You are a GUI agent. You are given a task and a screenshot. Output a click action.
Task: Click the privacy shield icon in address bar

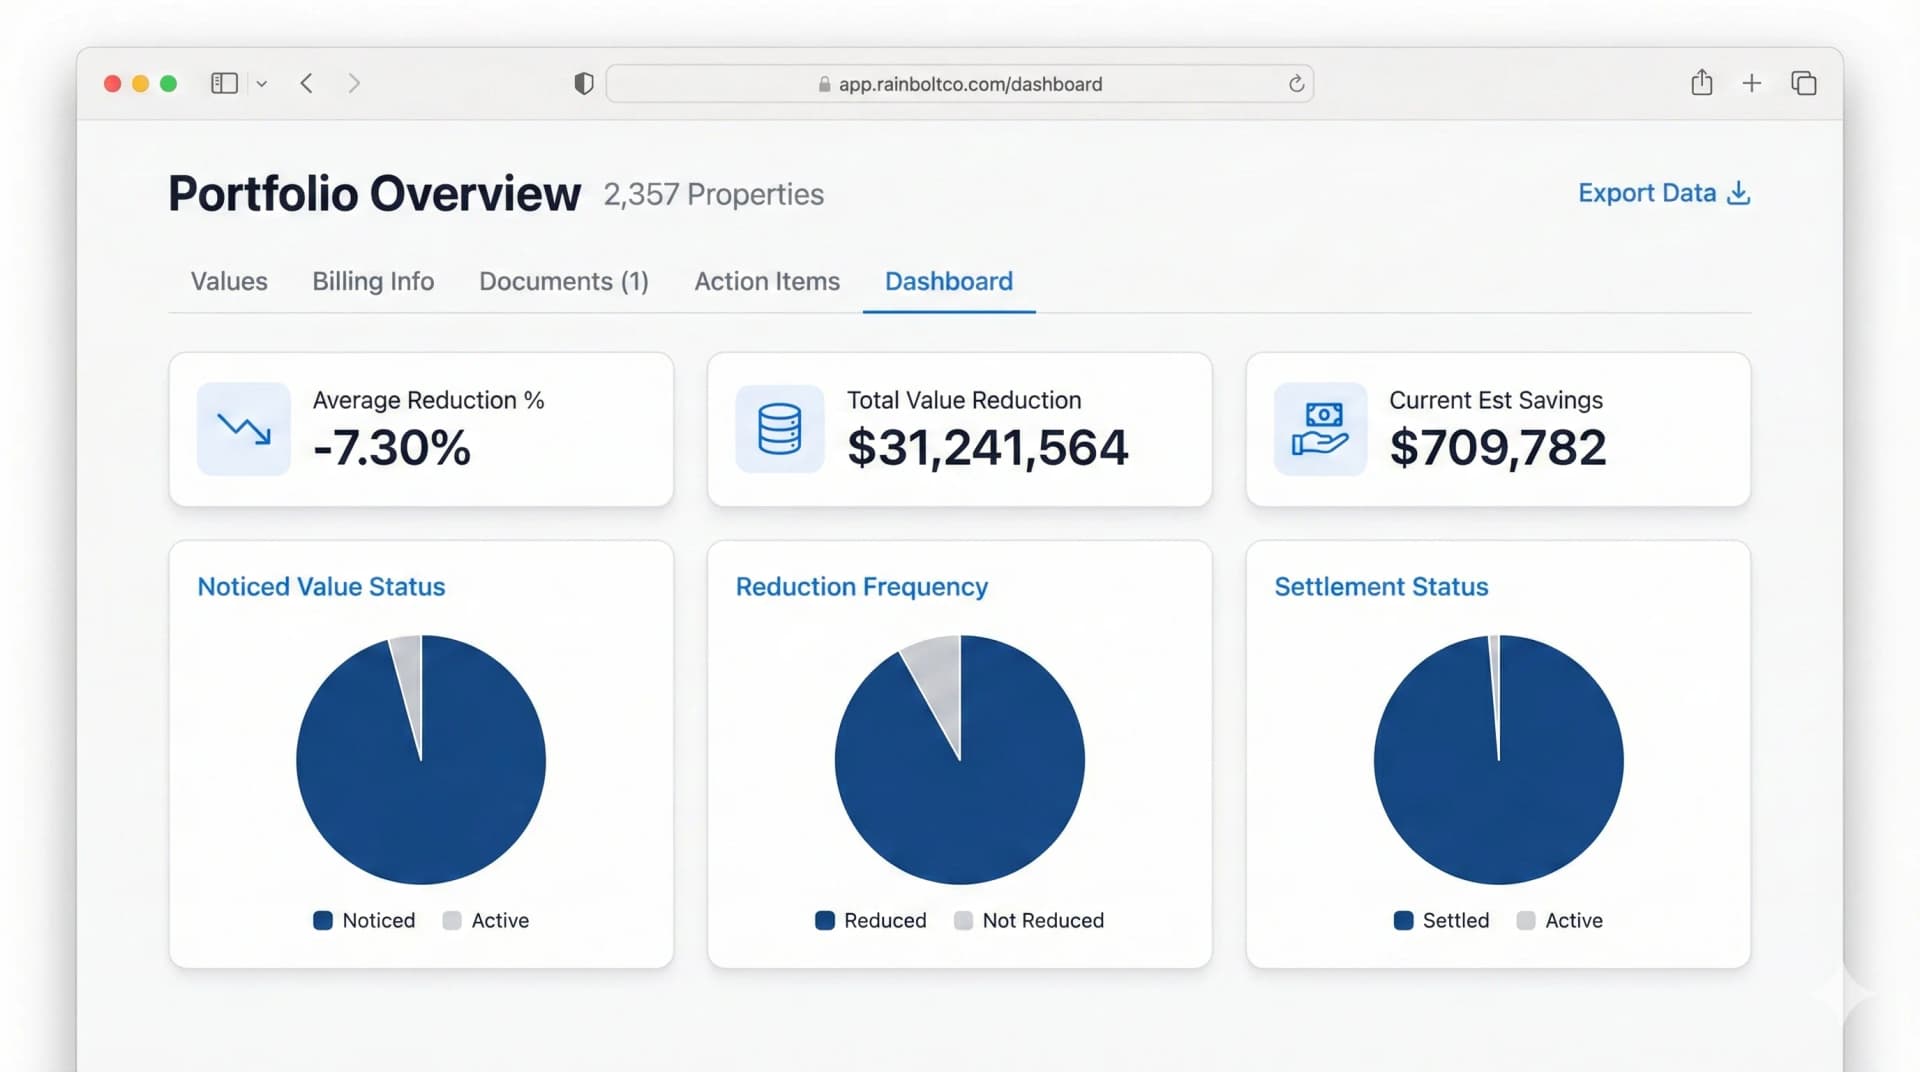coord(582,83)
